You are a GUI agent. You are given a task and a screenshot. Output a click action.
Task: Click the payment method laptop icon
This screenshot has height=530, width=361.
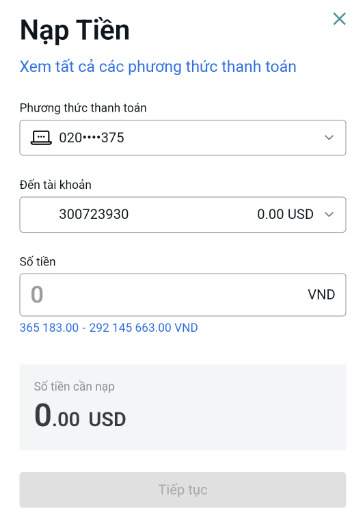[x=41, y=138]
